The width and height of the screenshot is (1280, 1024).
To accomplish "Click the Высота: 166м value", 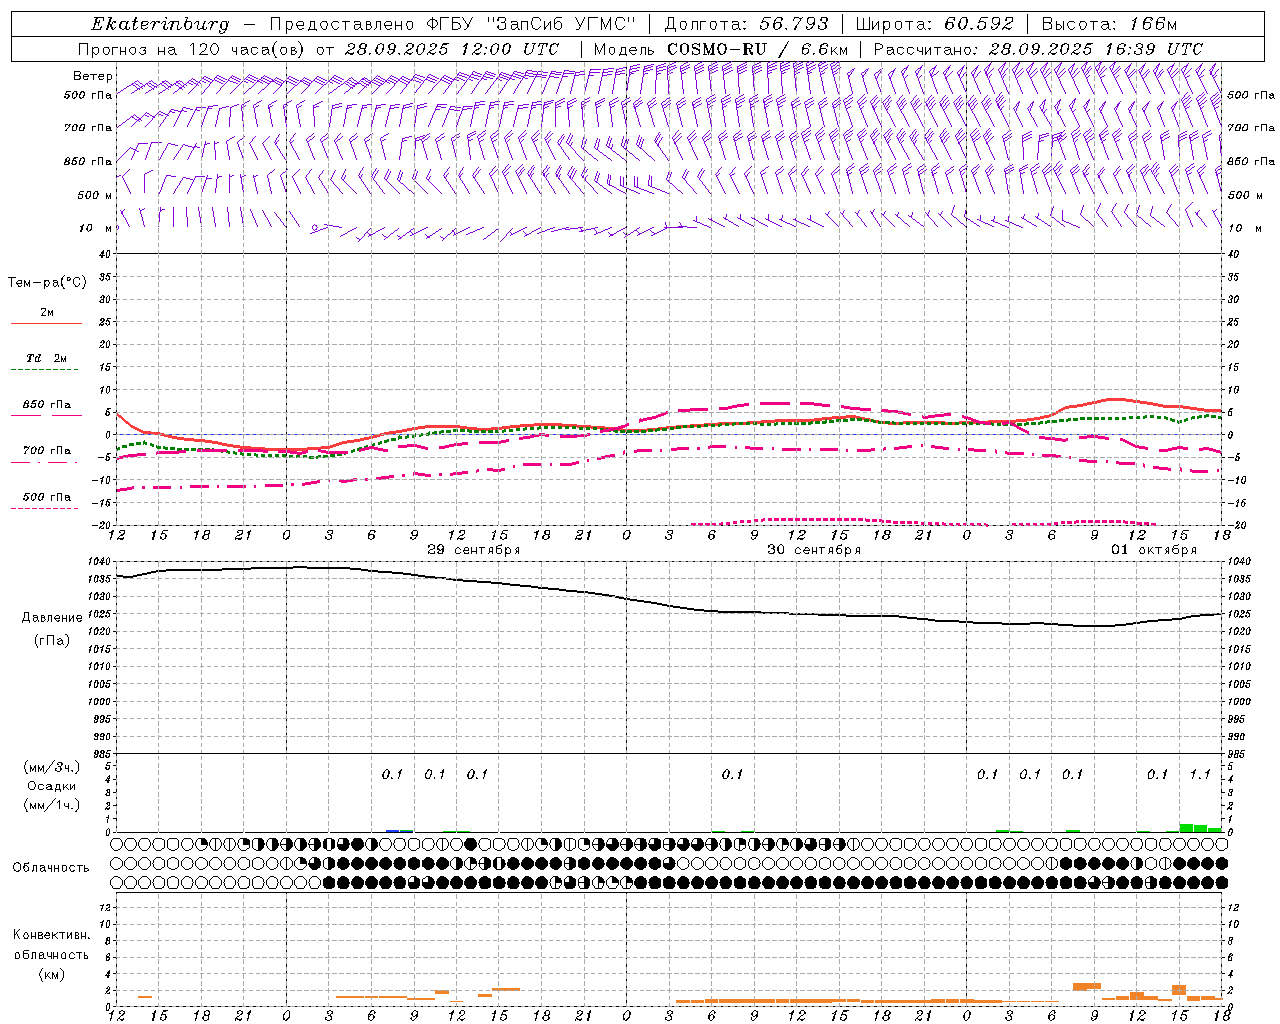I will [1109, 24].
